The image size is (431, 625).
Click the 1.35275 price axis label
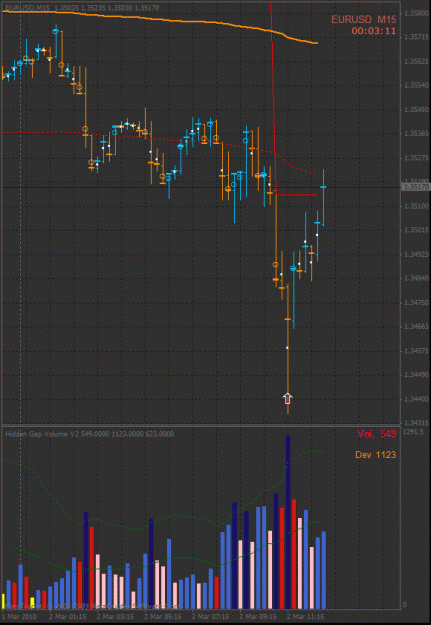[x=415, y=158]
